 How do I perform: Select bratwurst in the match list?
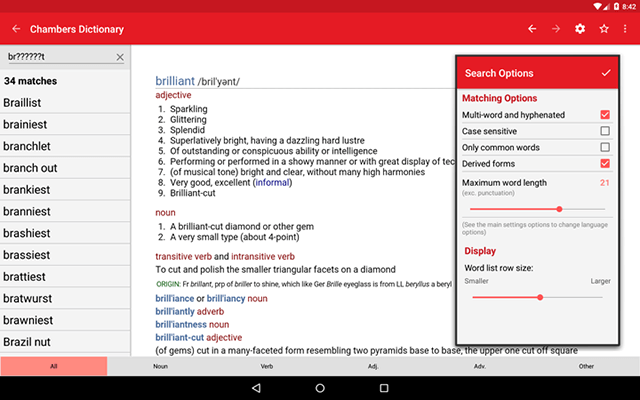coord(65,298)
